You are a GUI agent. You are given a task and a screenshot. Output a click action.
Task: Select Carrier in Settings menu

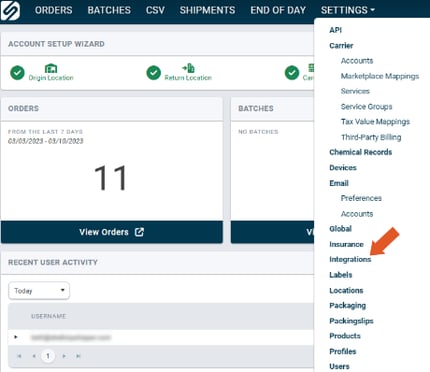tap(341, 46)
